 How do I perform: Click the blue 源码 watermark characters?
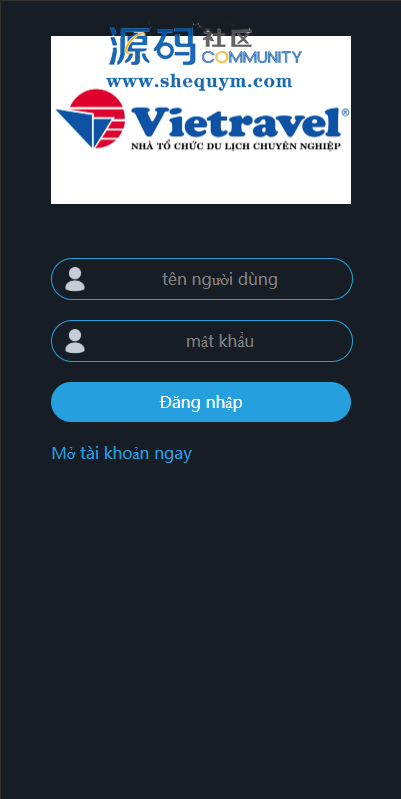[x=152, y=46]
